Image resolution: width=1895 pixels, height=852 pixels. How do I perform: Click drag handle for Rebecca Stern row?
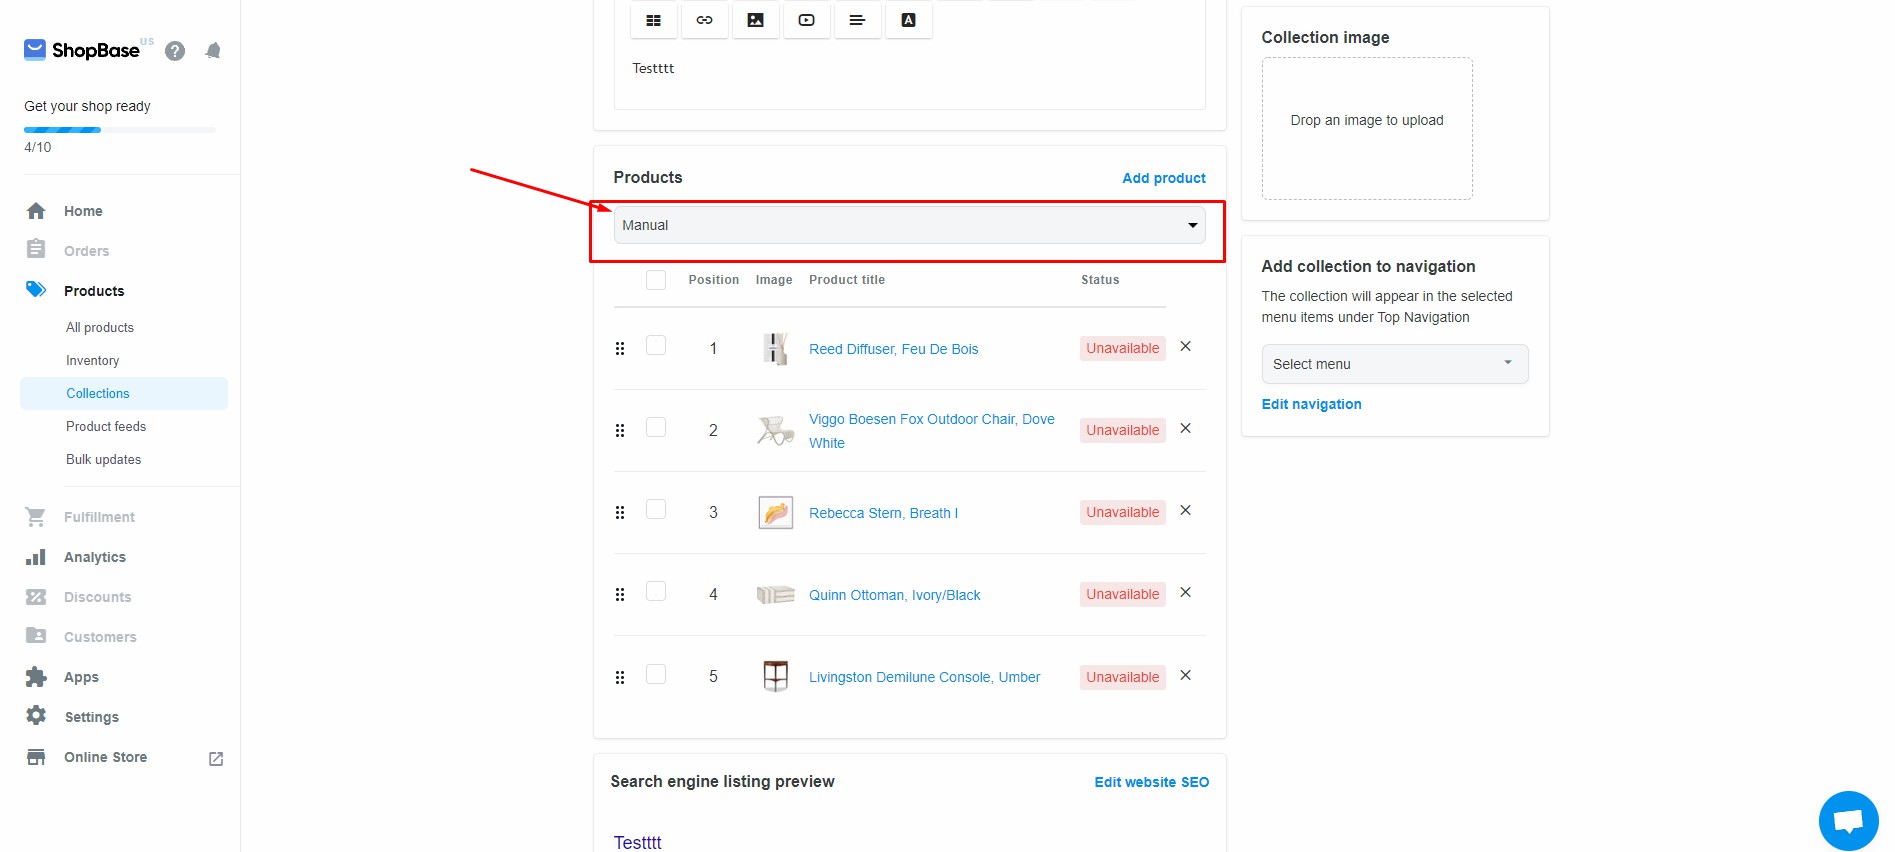tap(620, 513)
